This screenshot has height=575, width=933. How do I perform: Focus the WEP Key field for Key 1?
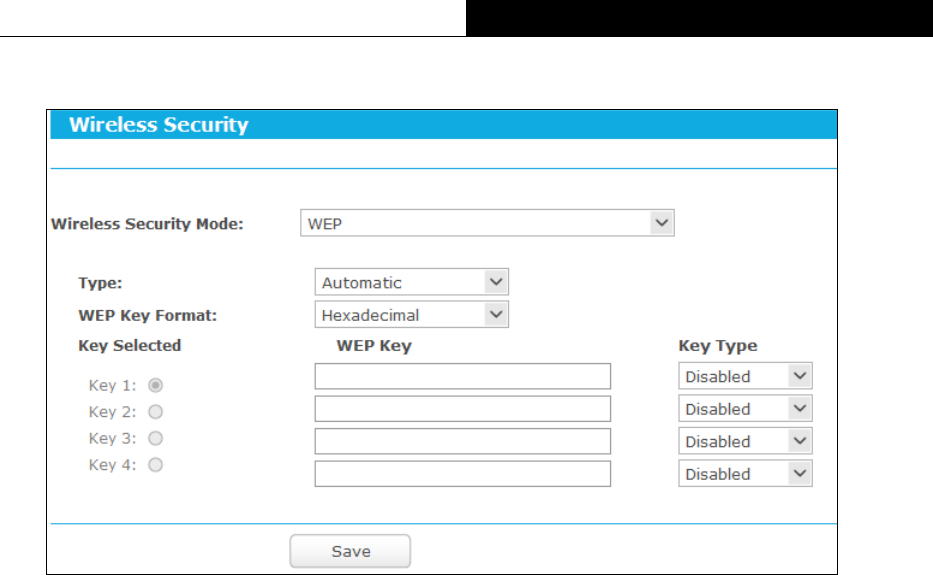tap(462, 376)
